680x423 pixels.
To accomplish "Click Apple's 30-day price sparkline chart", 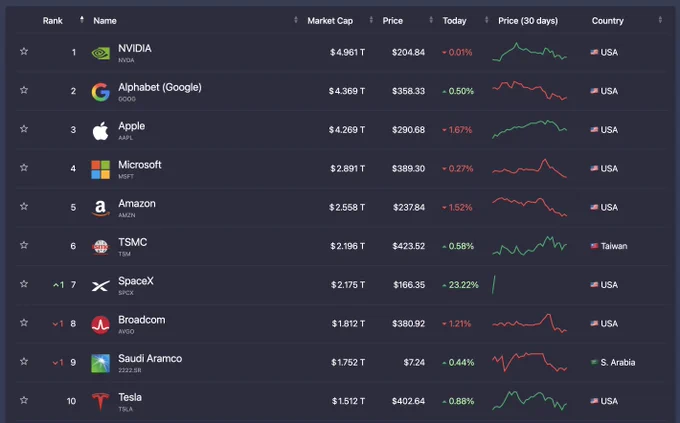I will [x=530, y=129].
